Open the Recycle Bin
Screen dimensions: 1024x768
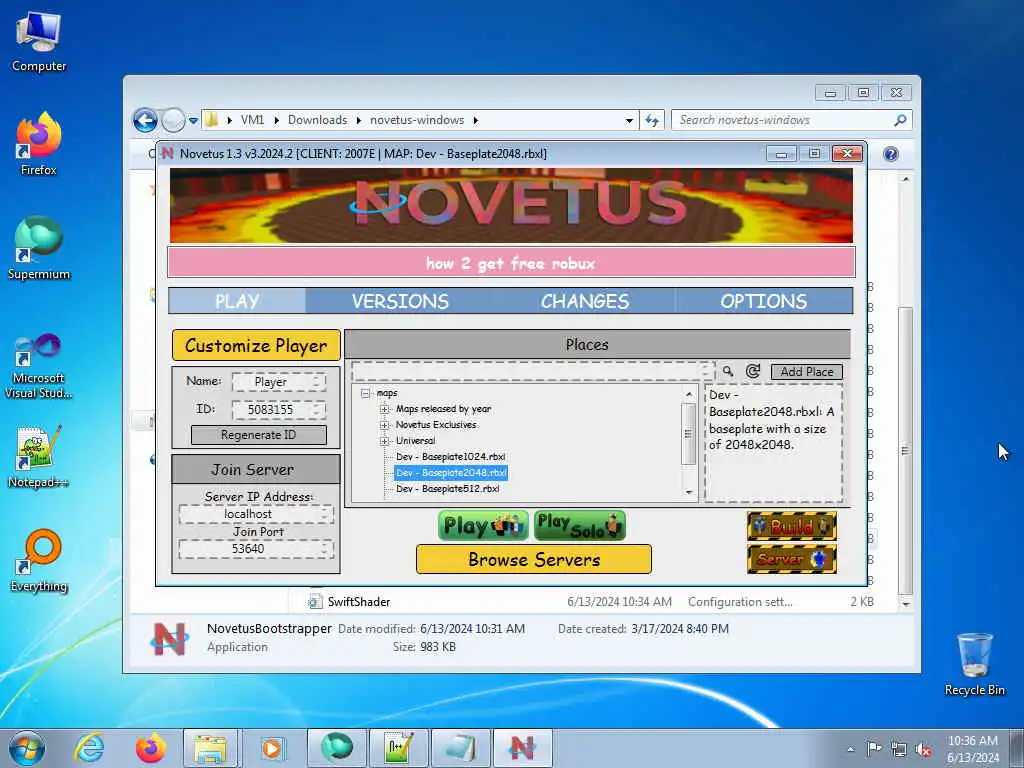point(974,664)
